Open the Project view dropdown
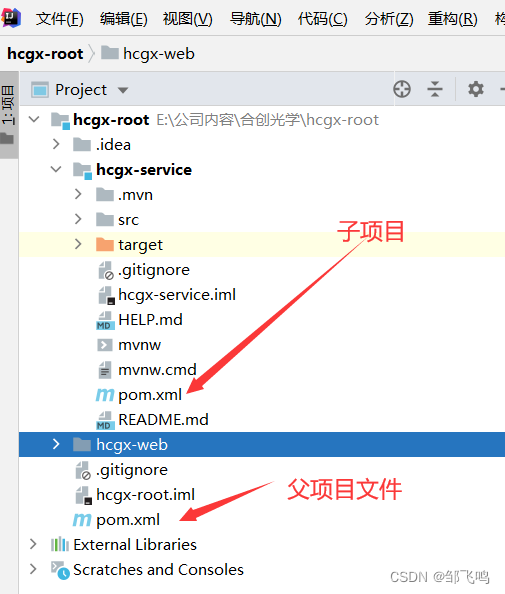 (123, 90)
